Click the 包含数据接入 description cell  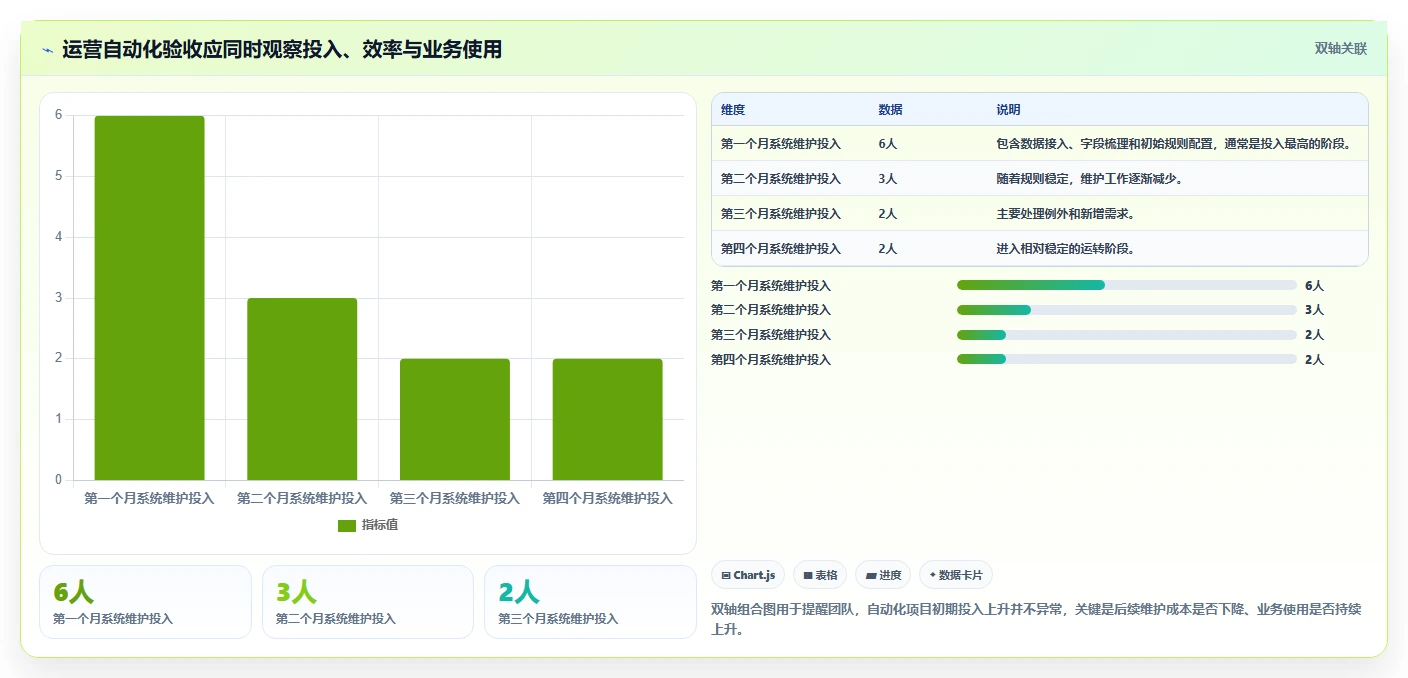click(1175, 144)
